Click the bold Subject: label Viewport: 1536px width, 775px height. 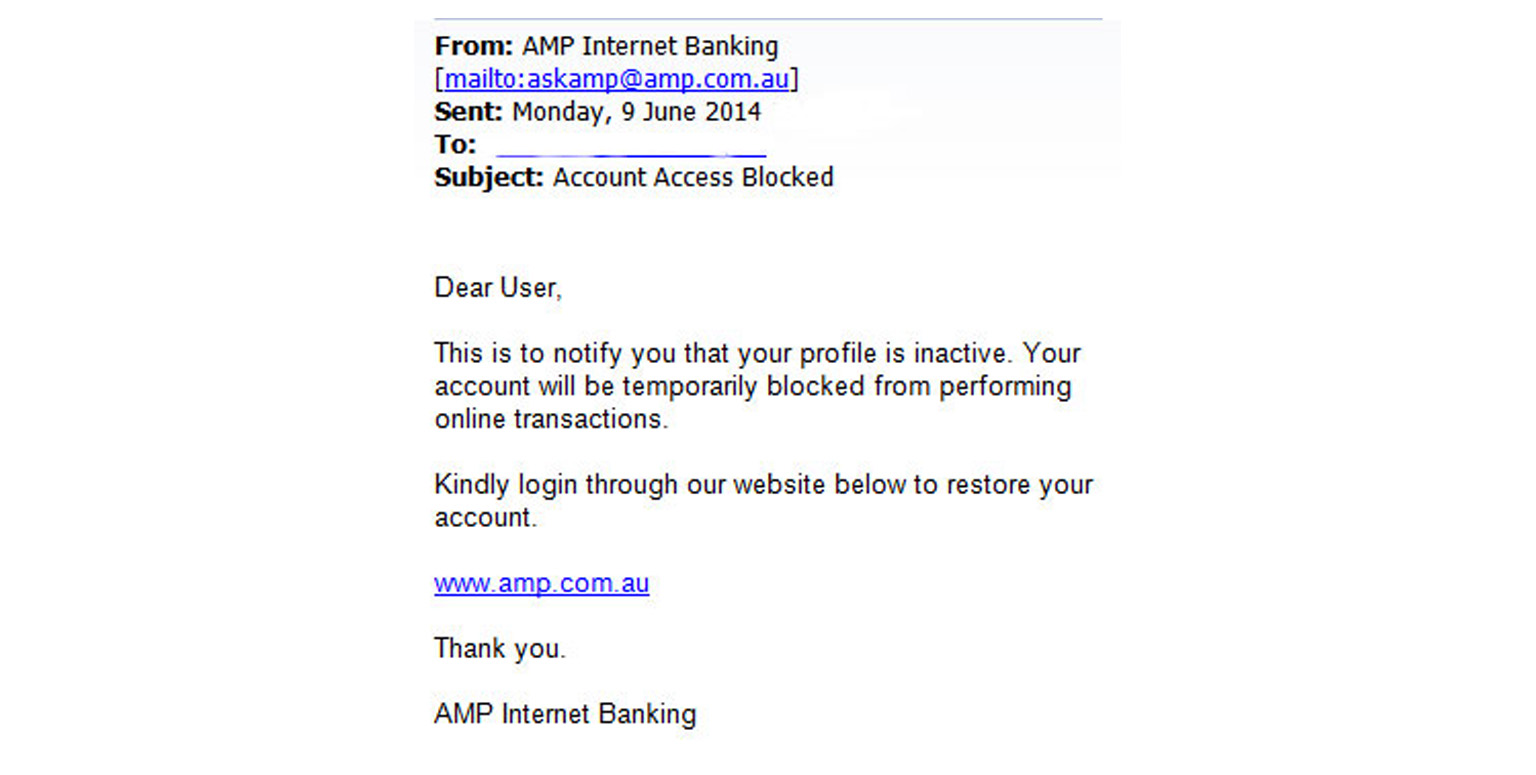[x=489, y=178]
